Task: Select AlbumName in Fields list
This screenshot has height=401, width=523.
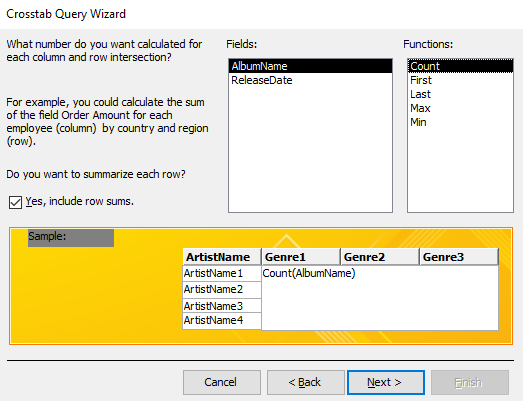Action: [x=310, y=66]
